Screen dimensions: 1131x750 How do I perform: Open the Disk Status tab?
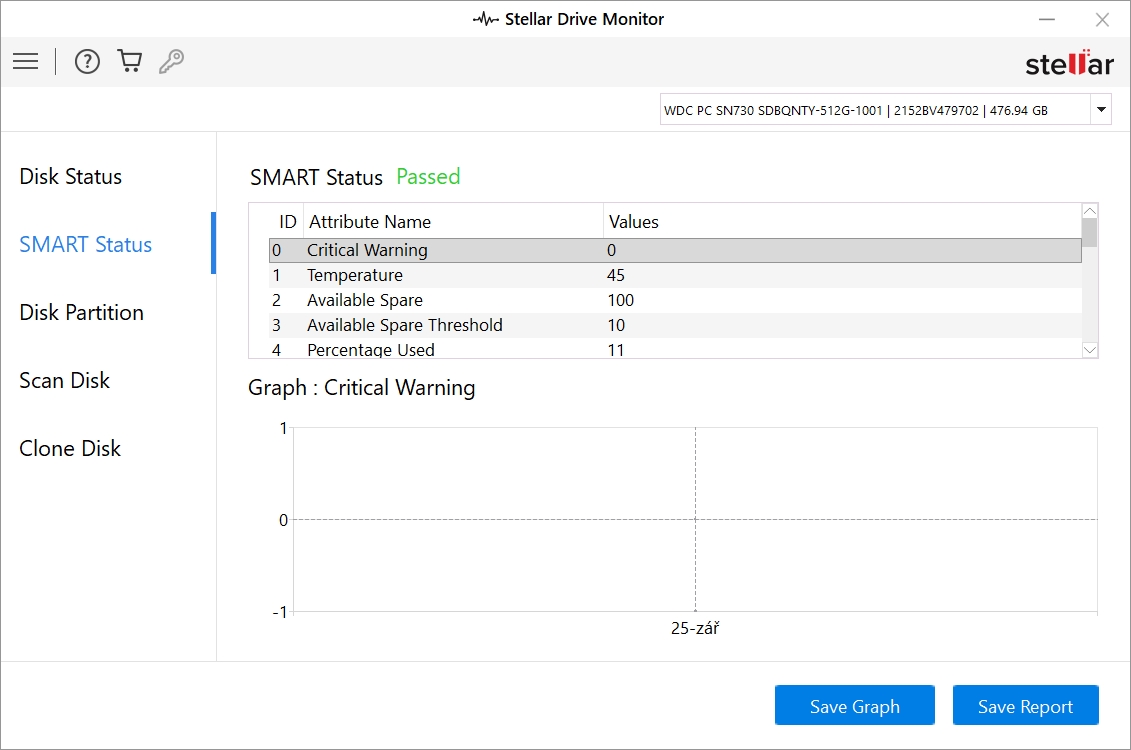click(71, 177)
